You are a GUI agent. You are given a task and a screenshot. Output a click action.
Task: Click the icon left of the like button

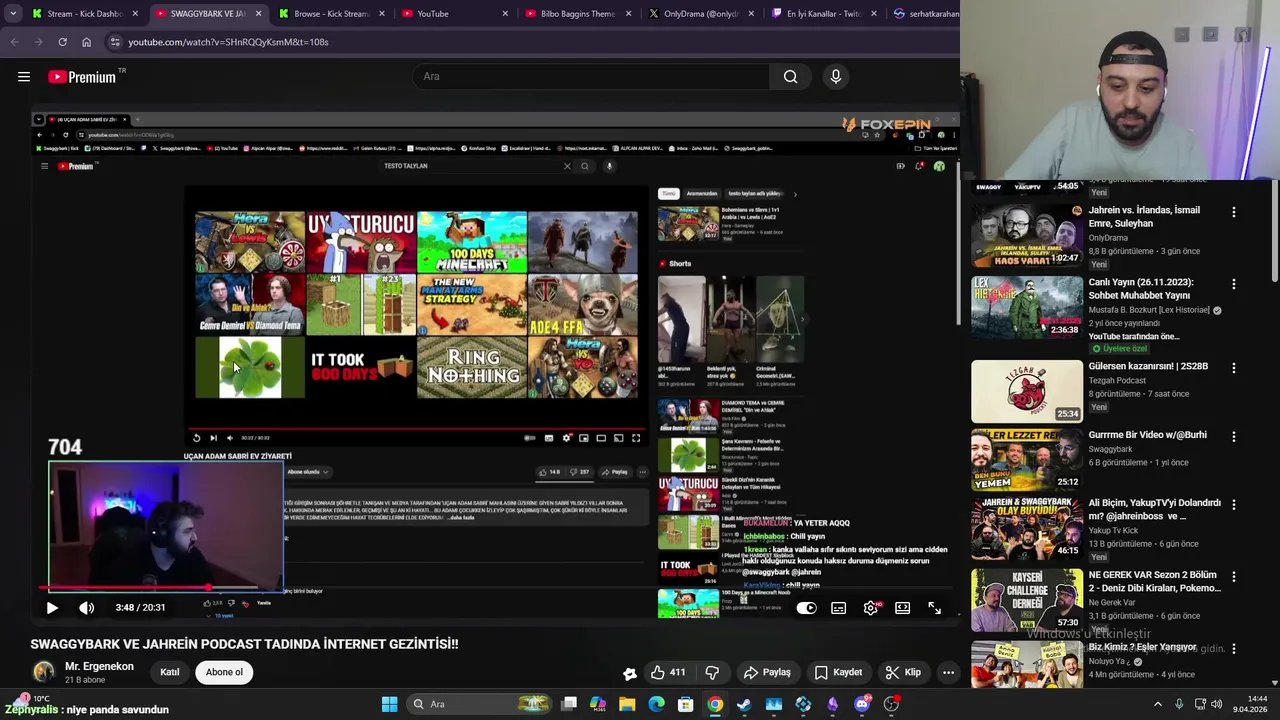(x=629, y=673)
